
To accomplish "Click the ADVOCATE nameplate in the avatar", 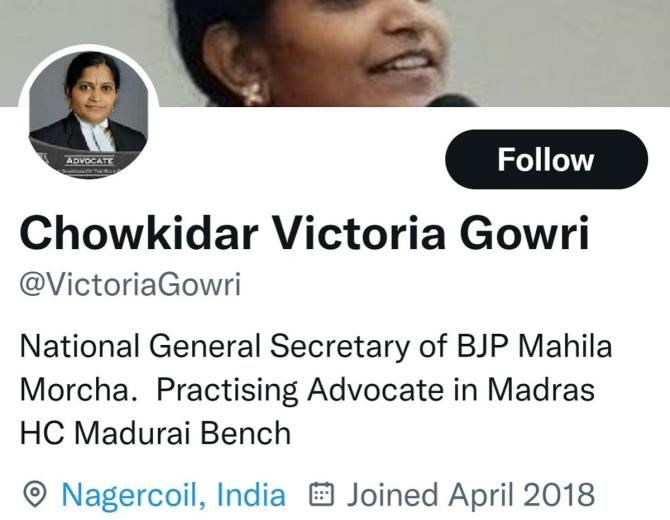I will [x=90, y=161].
